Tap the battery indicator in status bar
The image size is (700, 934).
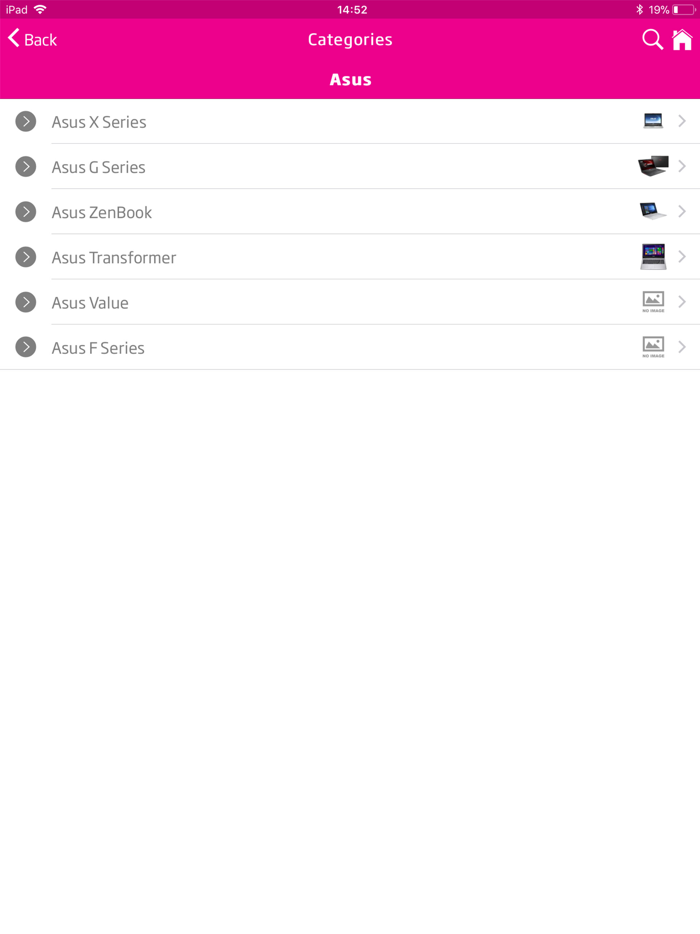click(683, 9)
